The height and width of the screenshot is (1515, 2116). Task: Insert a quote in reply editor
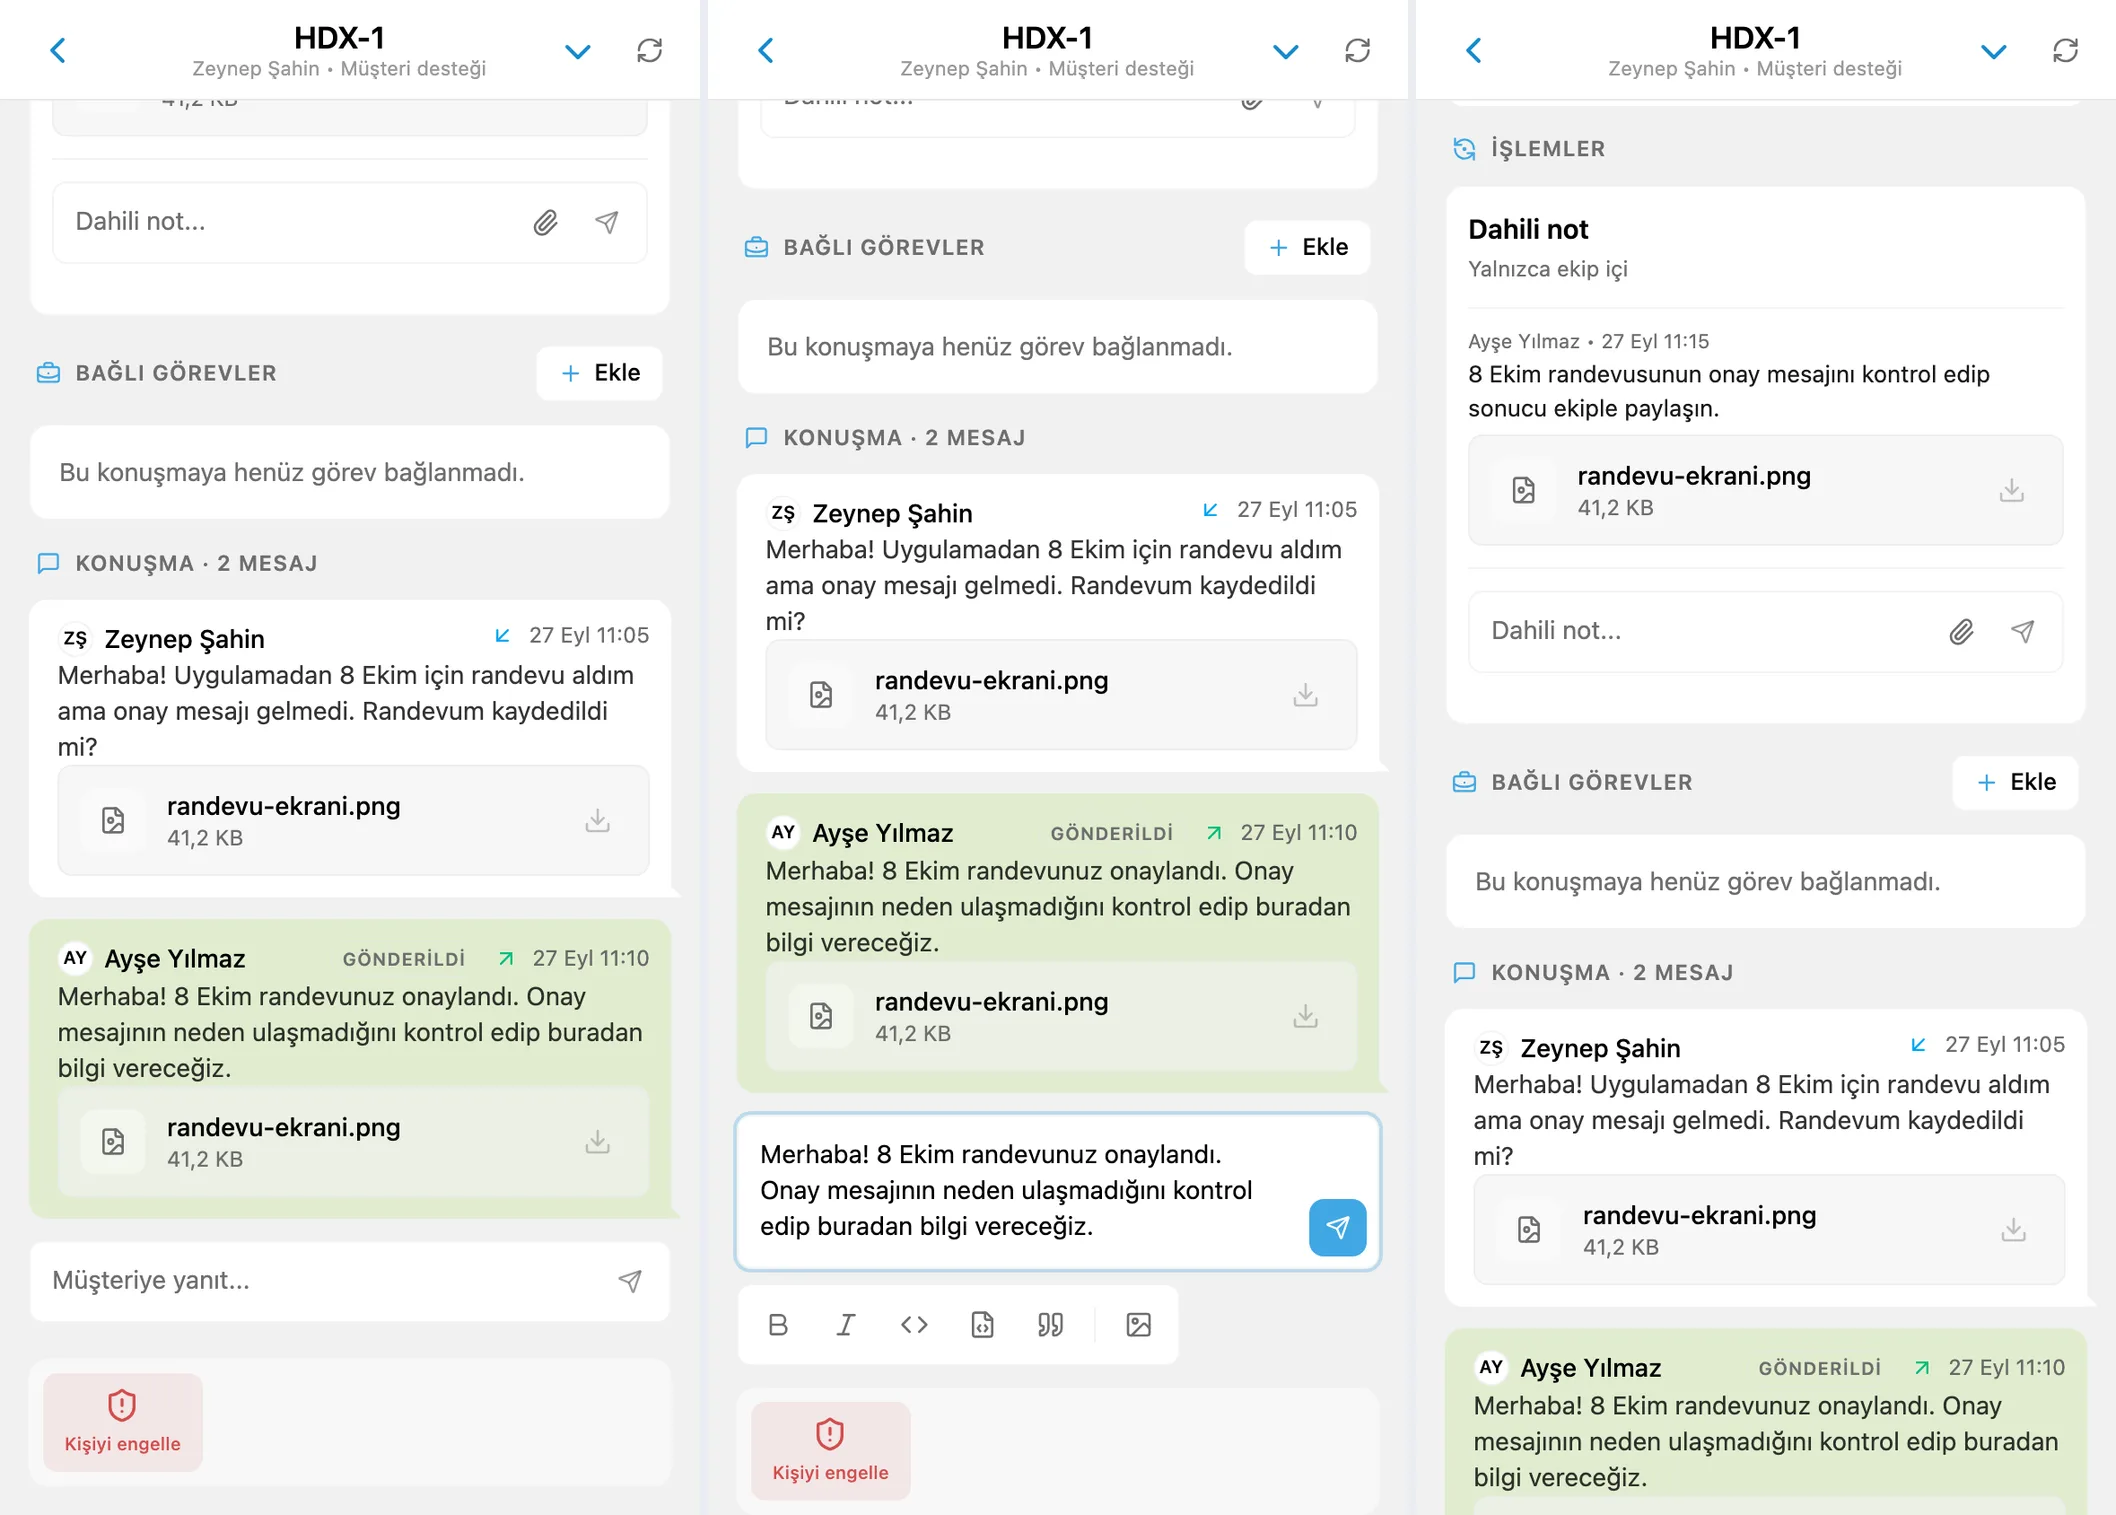point(1050,1325)
